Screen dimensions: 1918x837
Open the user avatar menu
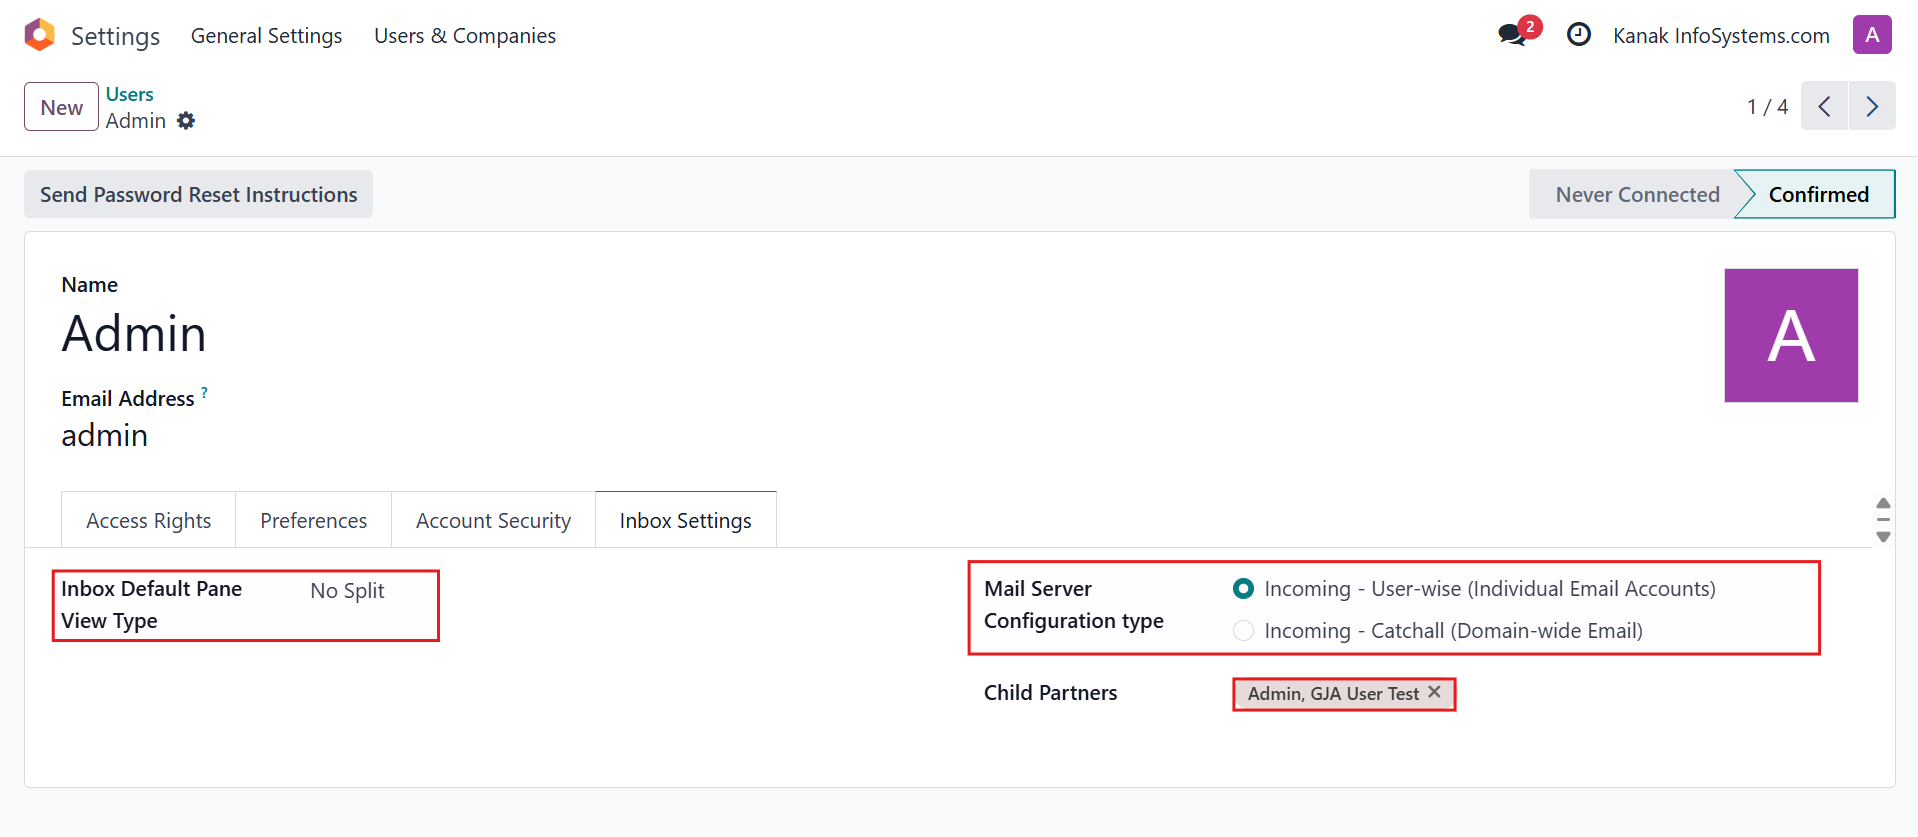(1872, 35)
